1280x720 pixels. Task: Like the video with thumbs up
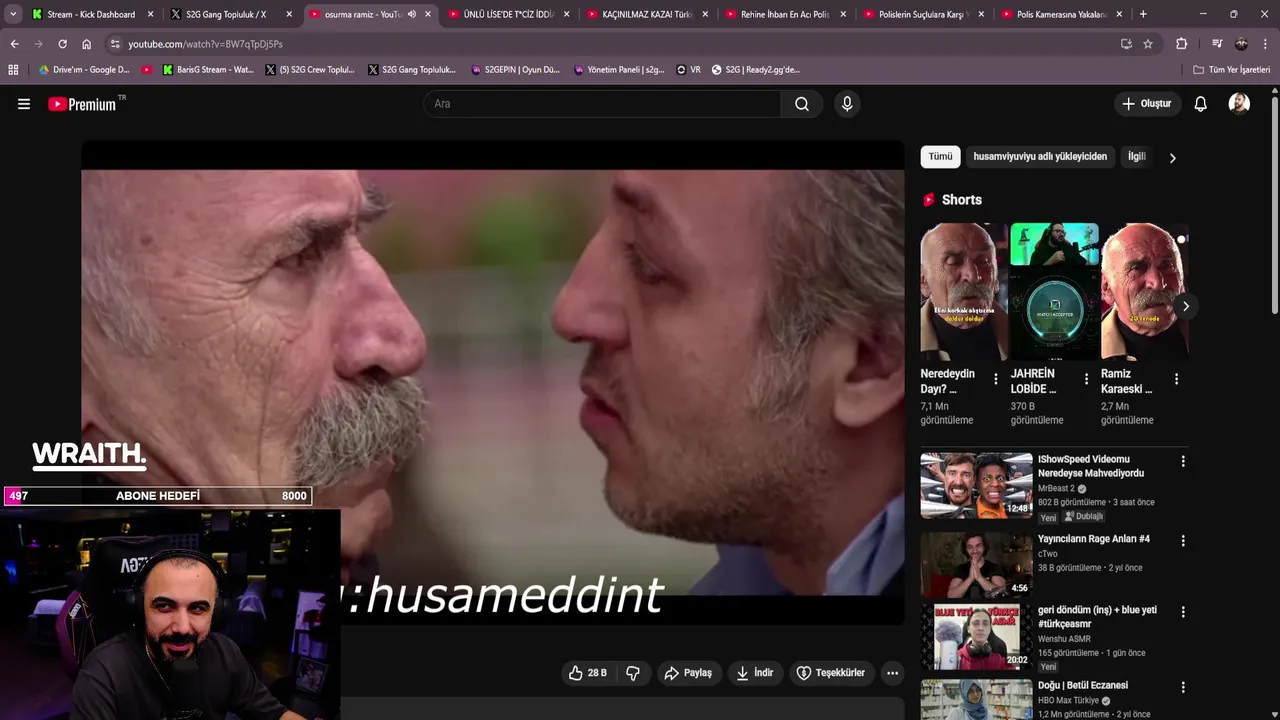[x=587, y=673]
